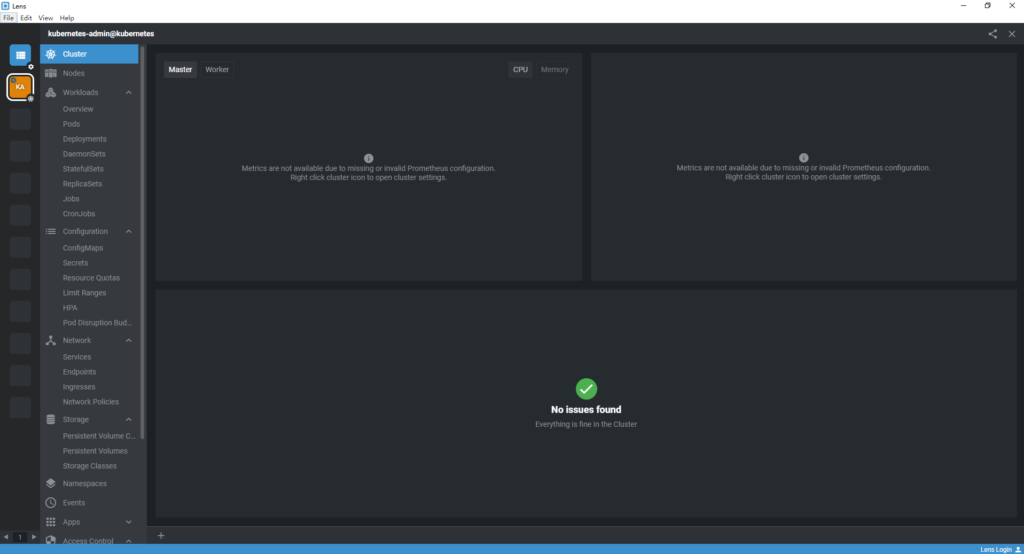
Task: Open Workloads Overview
Action: [x=78, y=109]
